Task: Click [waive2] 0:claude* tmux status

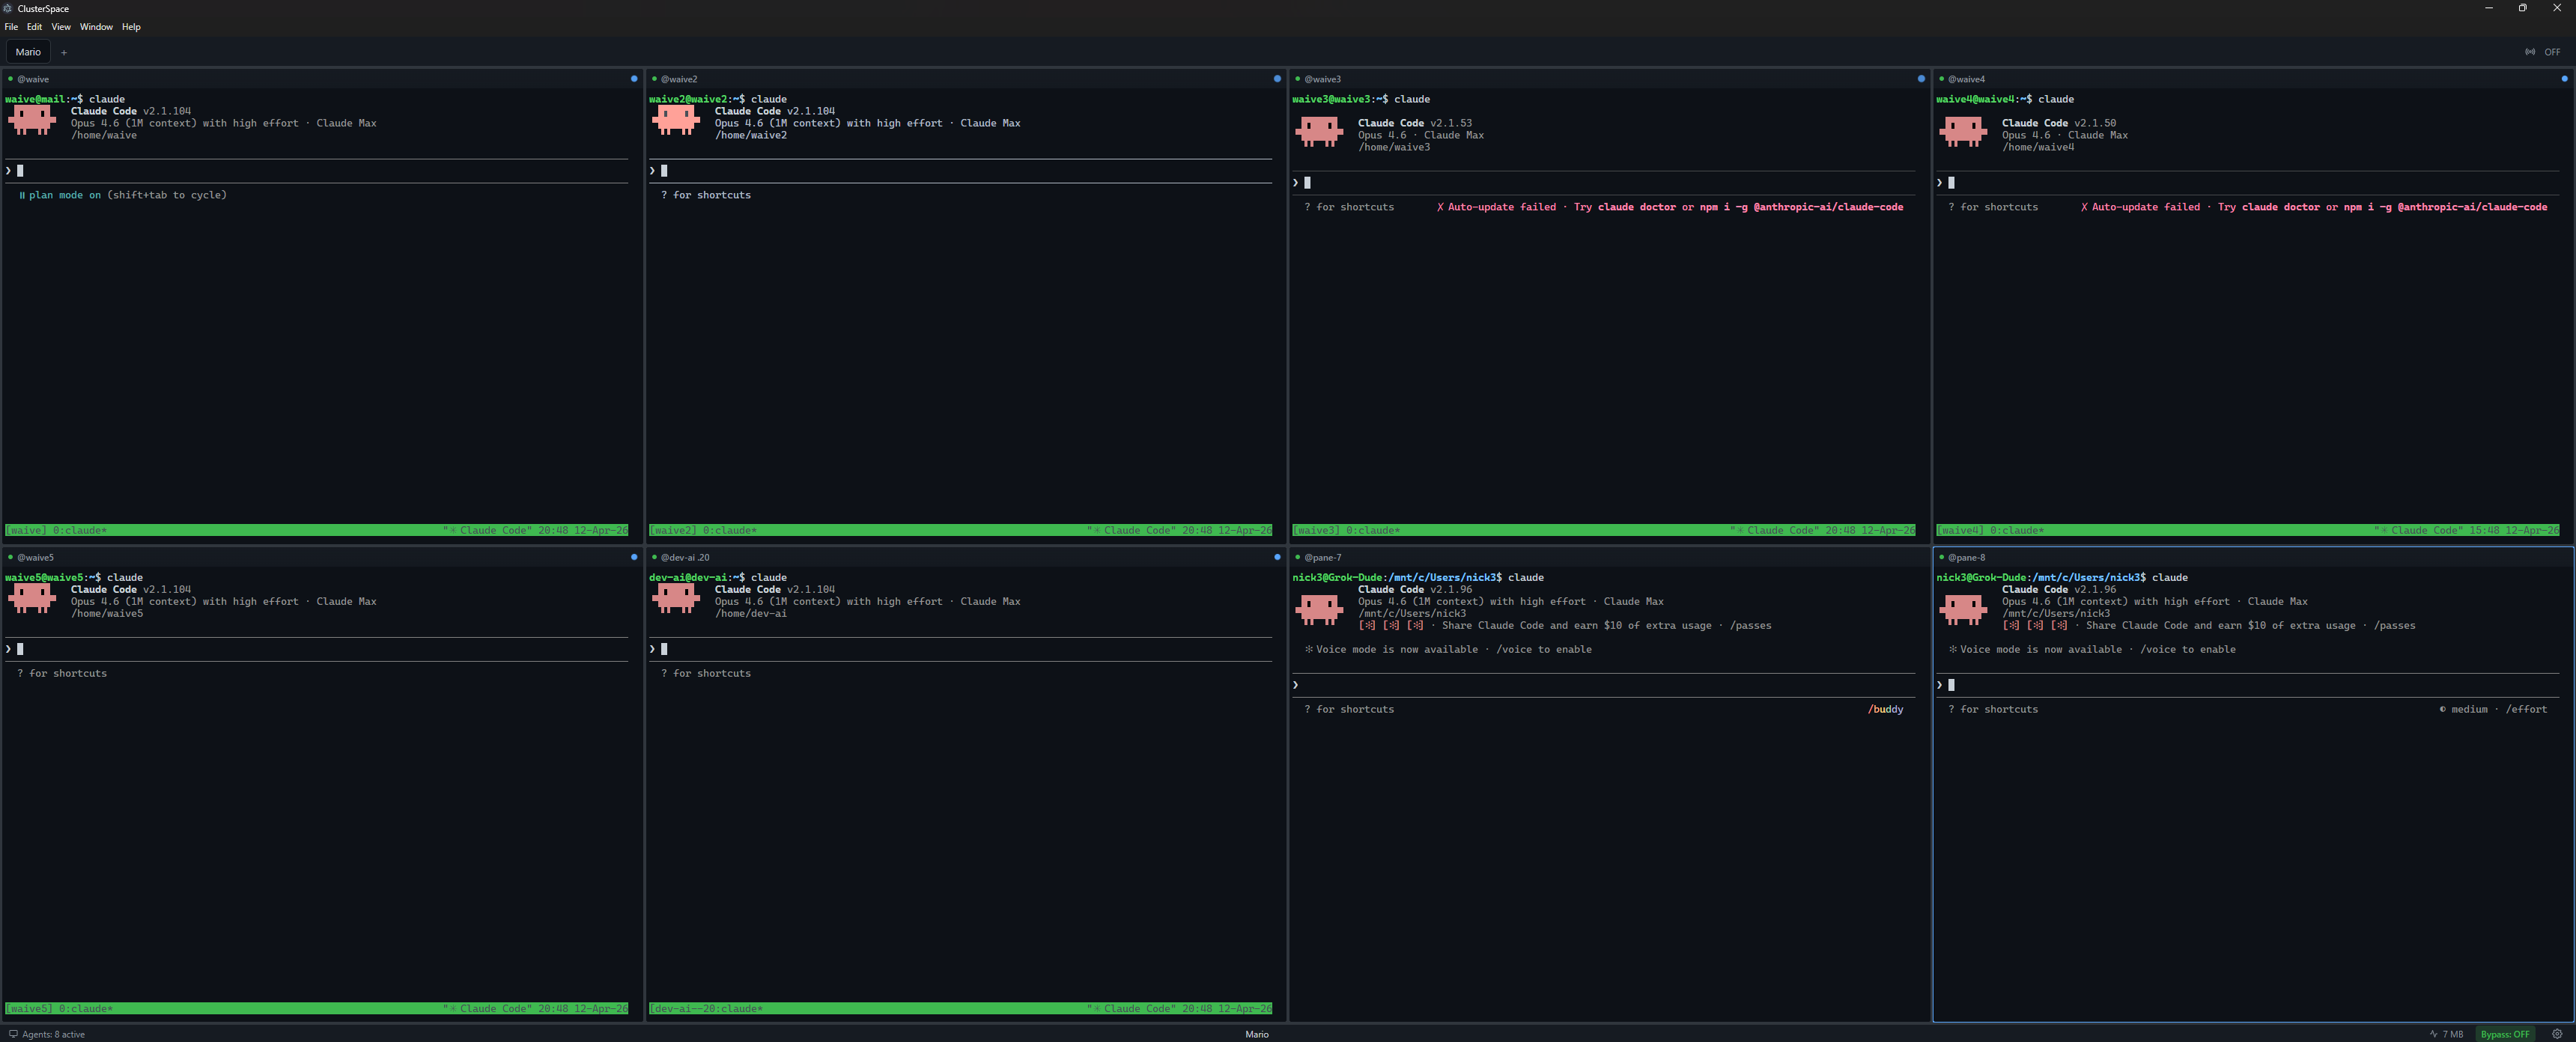Action: point(703,530)
